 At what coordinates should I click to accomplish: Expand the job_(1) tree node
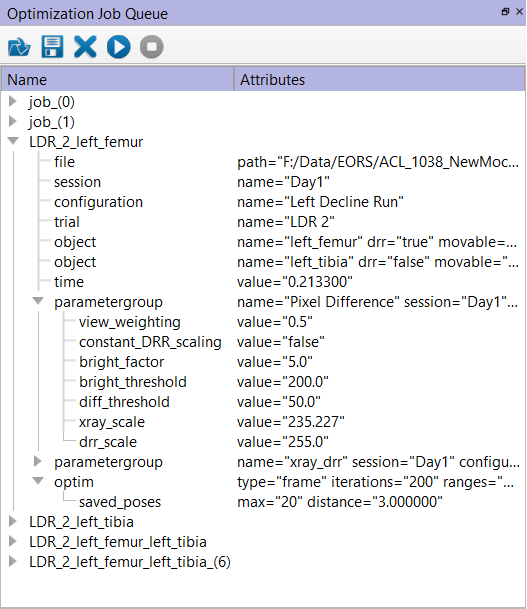pyautogui.click(x=13, y=122)
